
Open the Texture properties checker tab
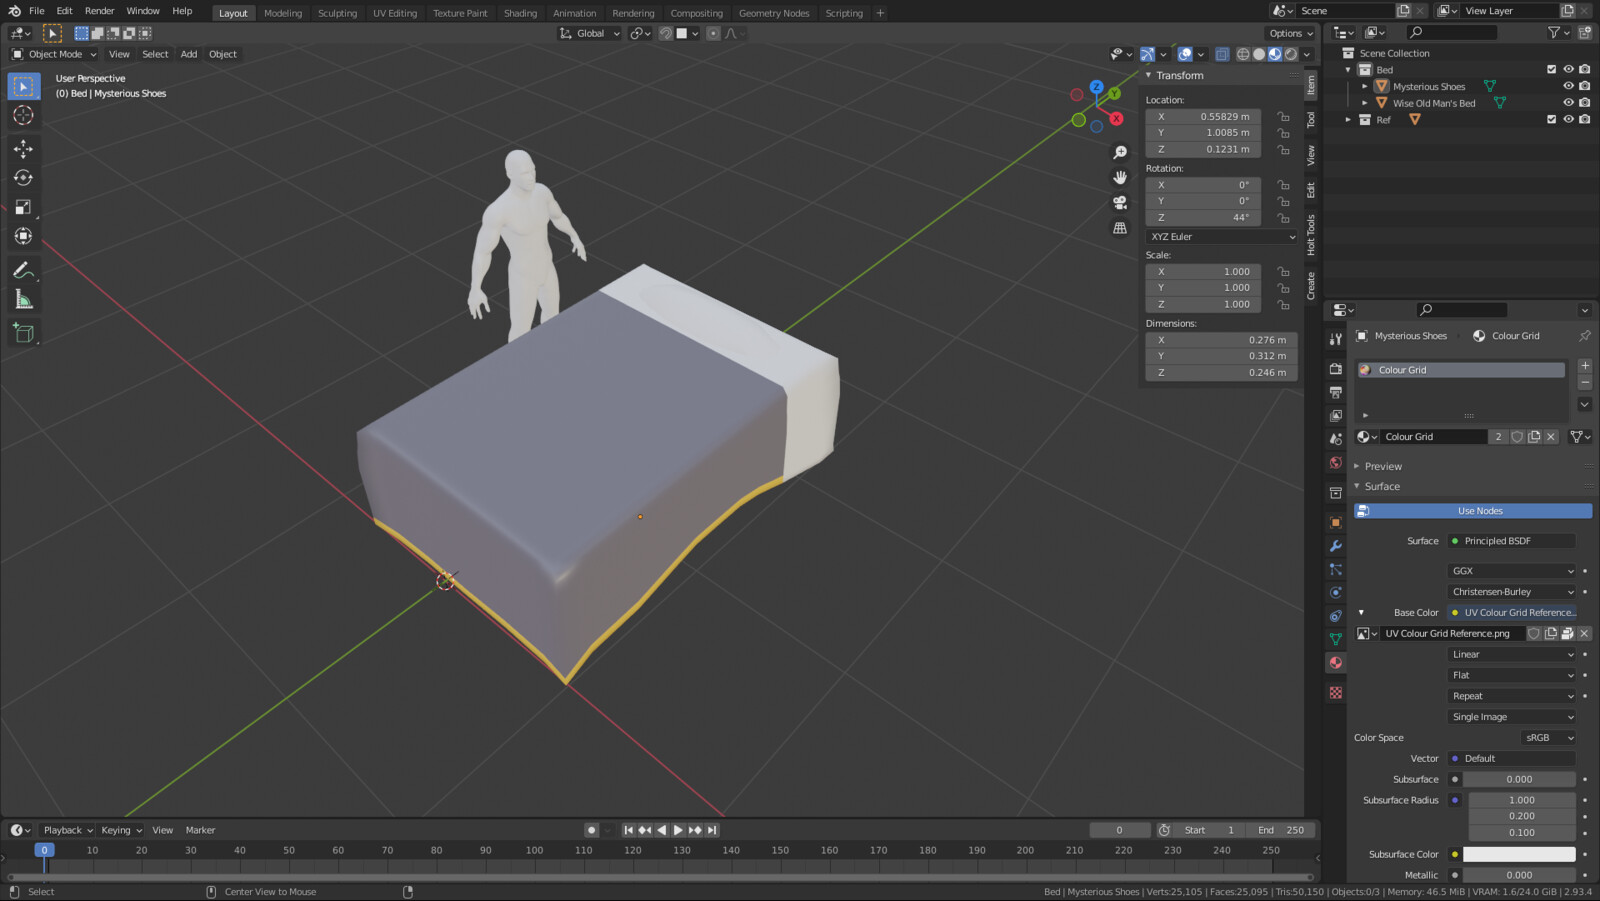point(1336,692)
